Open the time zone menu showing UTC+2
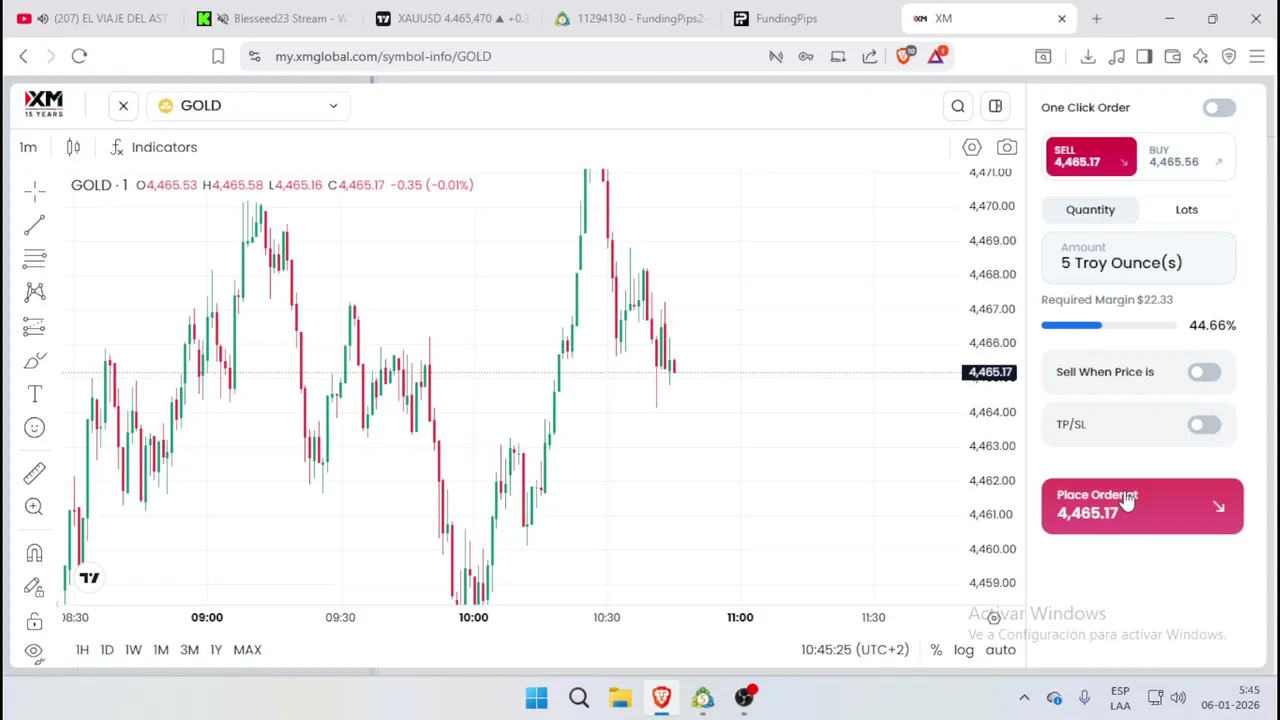 tap(855, 650)
